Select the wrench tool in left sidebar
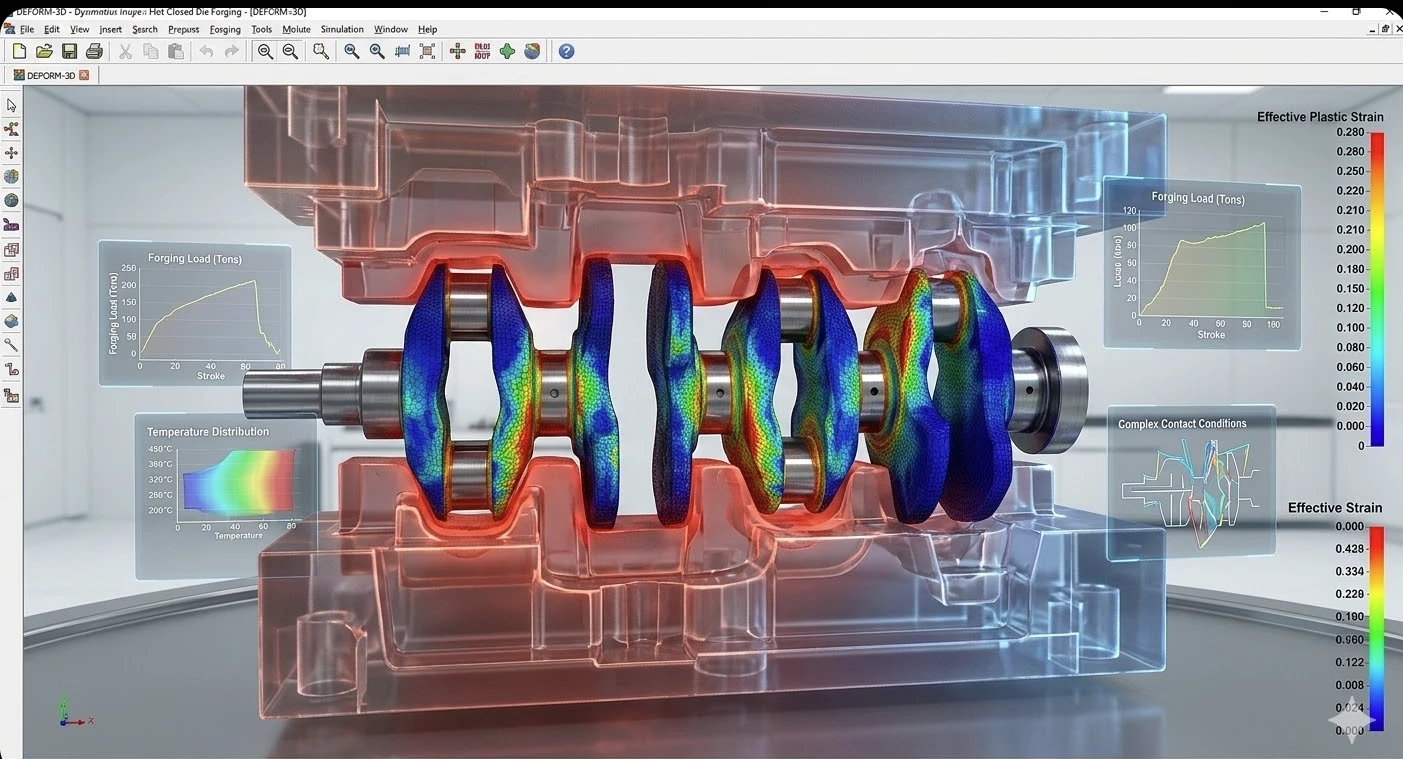The width and height of the screenshot is (1403, 759). pyautogui.click(x=12, y=345)
